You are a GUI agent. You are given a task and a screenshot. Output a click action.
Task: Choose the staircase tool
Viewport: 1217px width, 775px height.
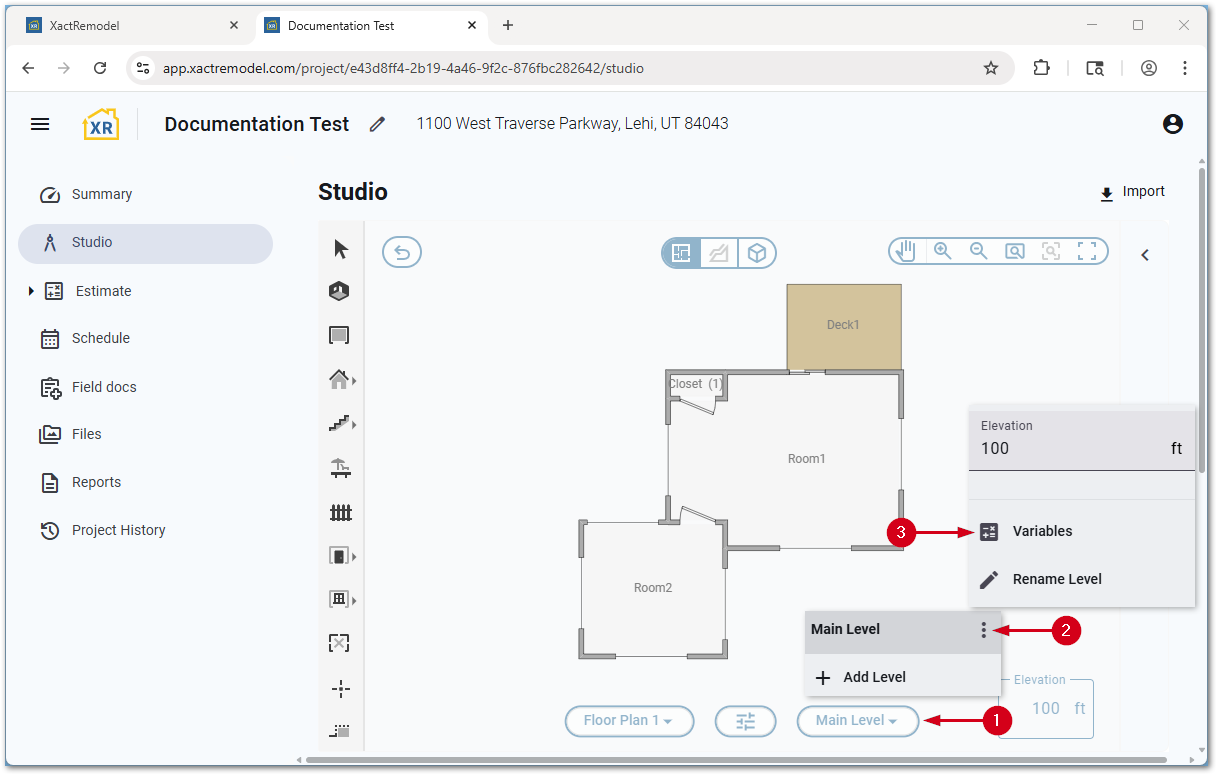[x=340, y=423]
